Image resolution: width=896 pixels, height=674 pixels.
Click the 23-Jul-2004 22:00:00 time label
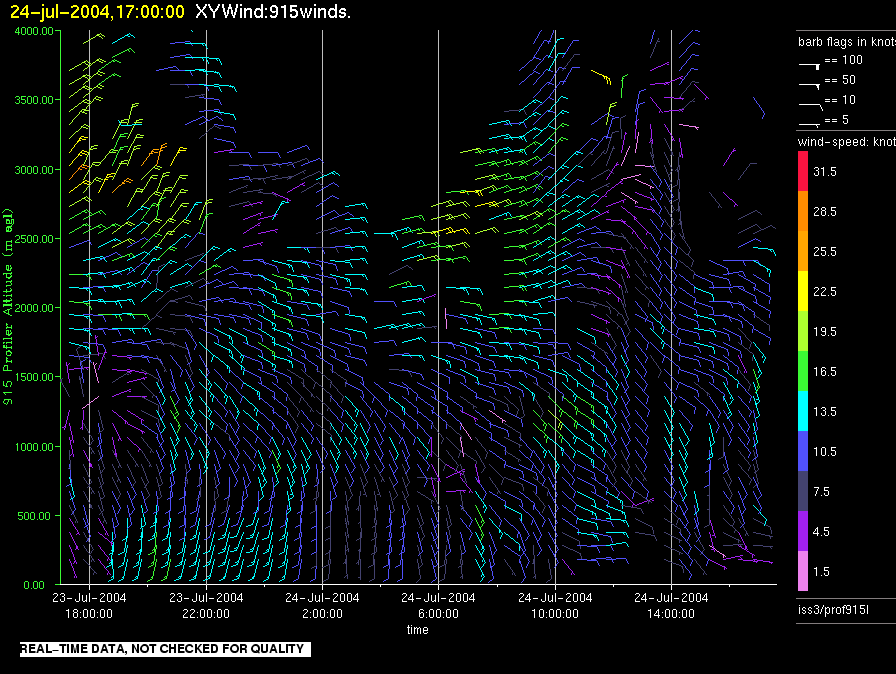[206, 605]
